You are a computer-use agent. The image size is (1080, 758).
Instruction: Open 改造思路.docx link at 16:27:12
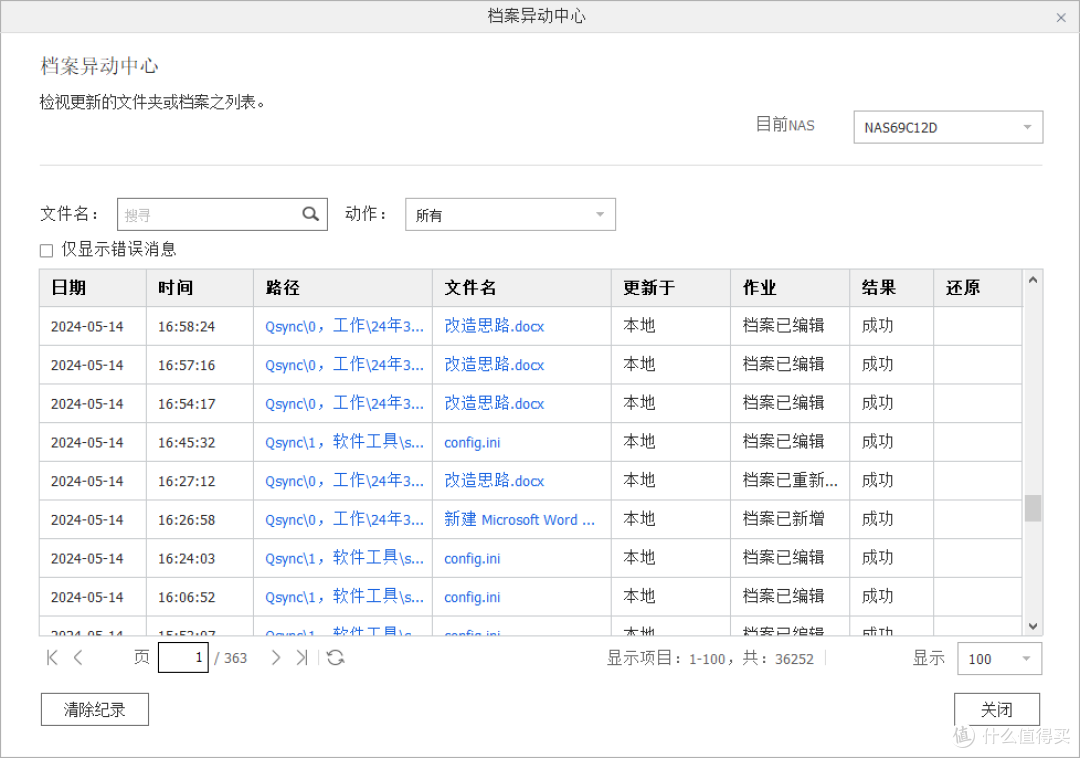[x=494, y=481]
